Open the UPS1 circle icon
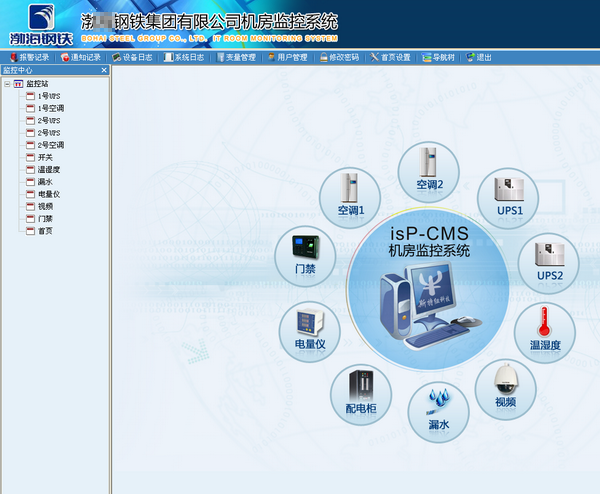The height and width of the screenshot is (494, 600). click(508, 198)
